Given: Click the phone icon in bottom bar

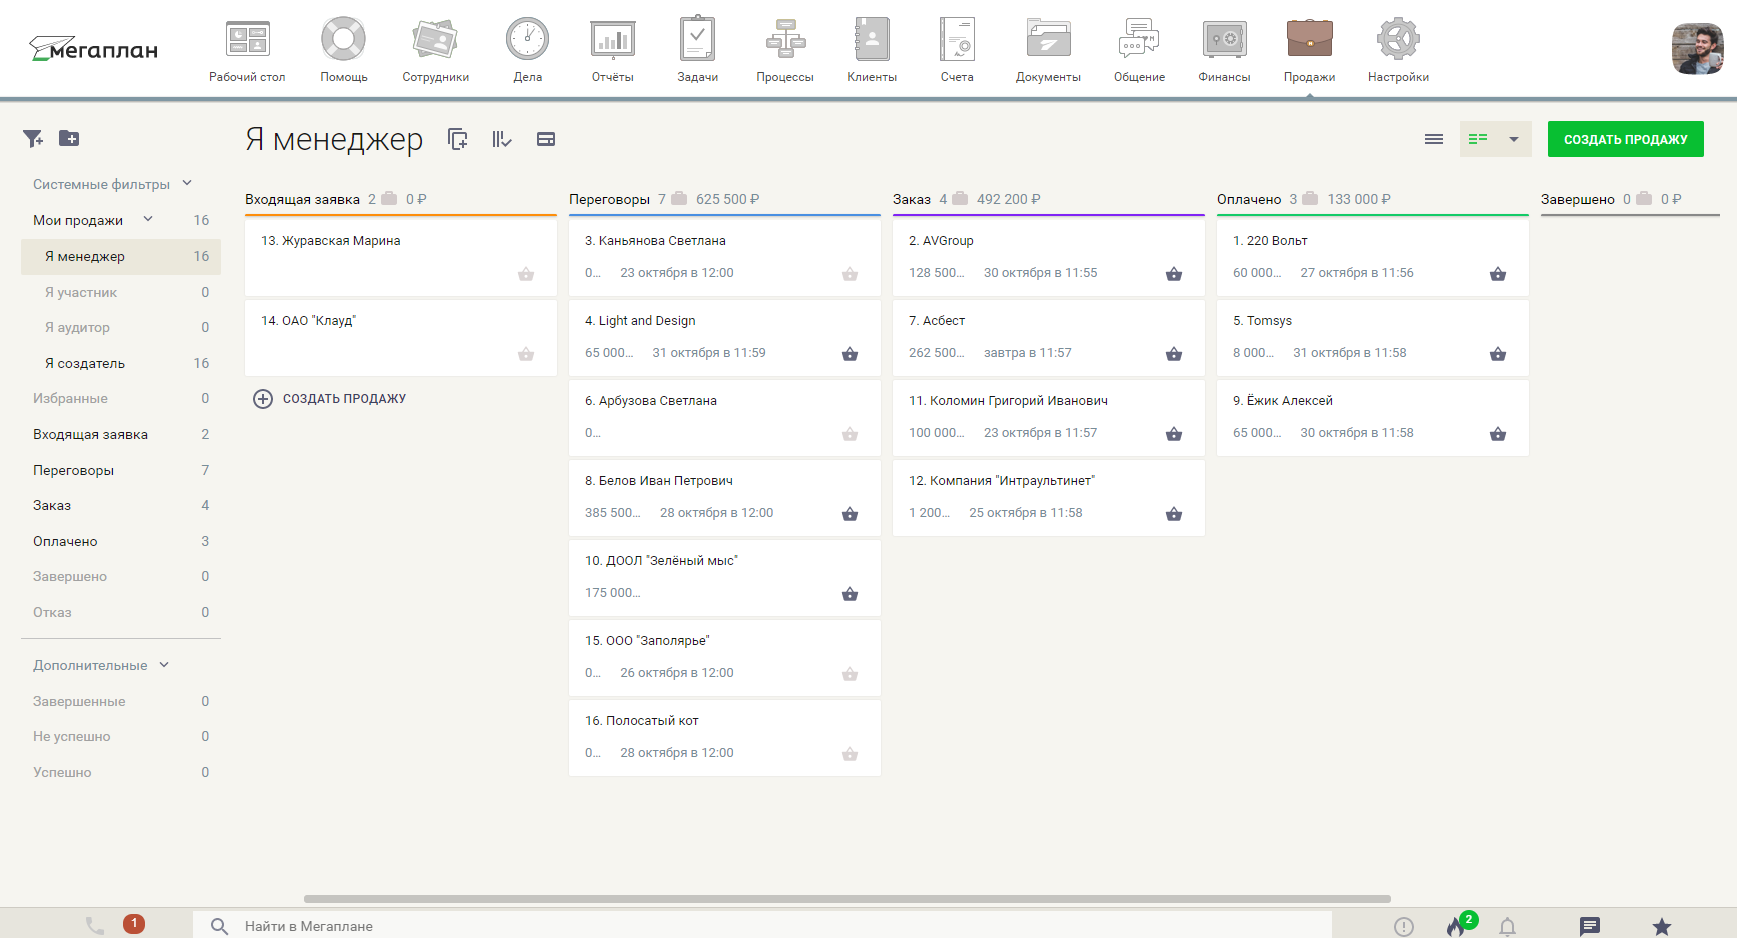Looking at the screenshot, I should pyautogui.click(x=95, y=926).
